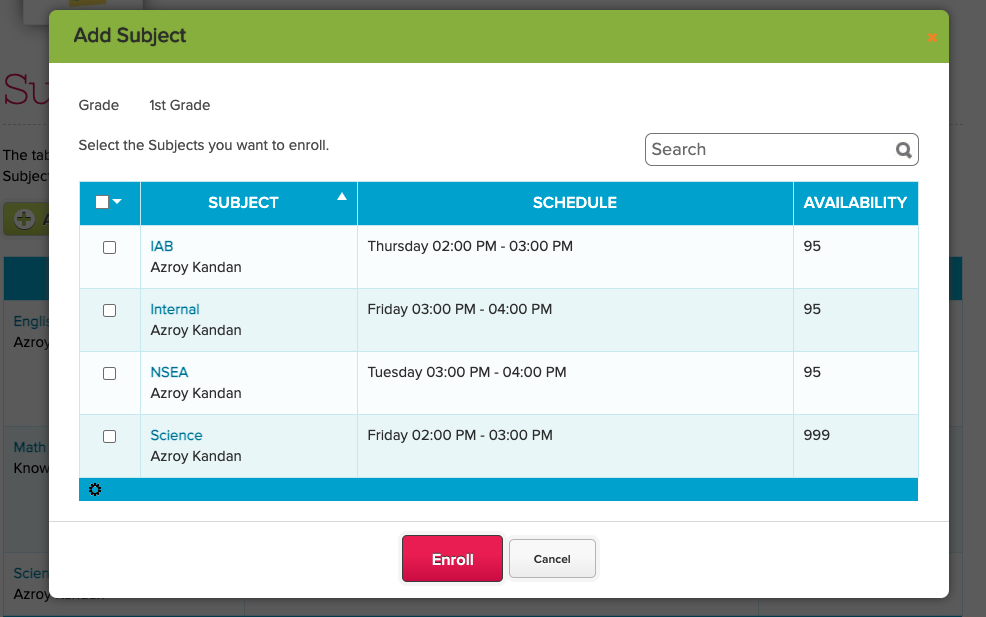Click the Enroll button
986x617 pixels.
(452, 559)
